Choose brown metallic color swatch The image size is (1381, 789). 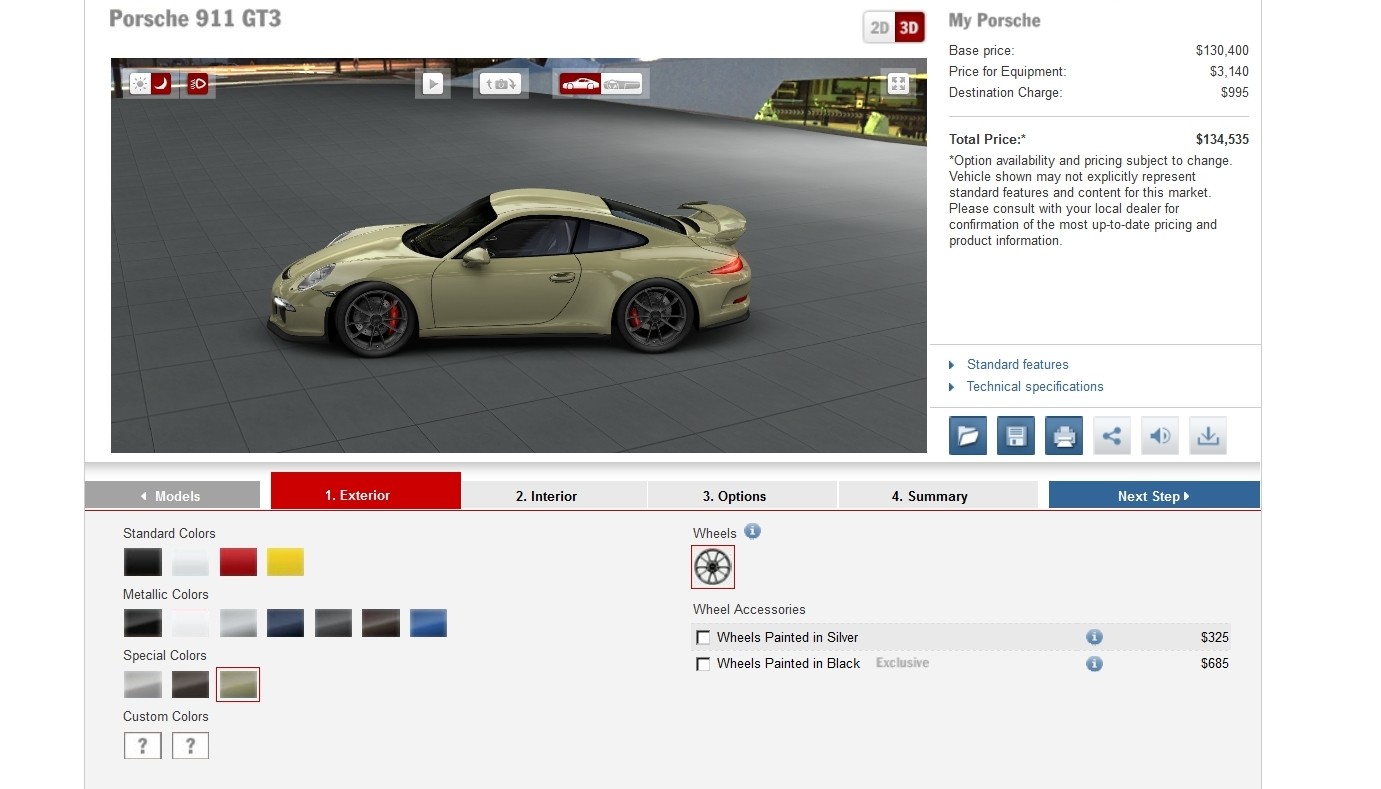[381, 623]
